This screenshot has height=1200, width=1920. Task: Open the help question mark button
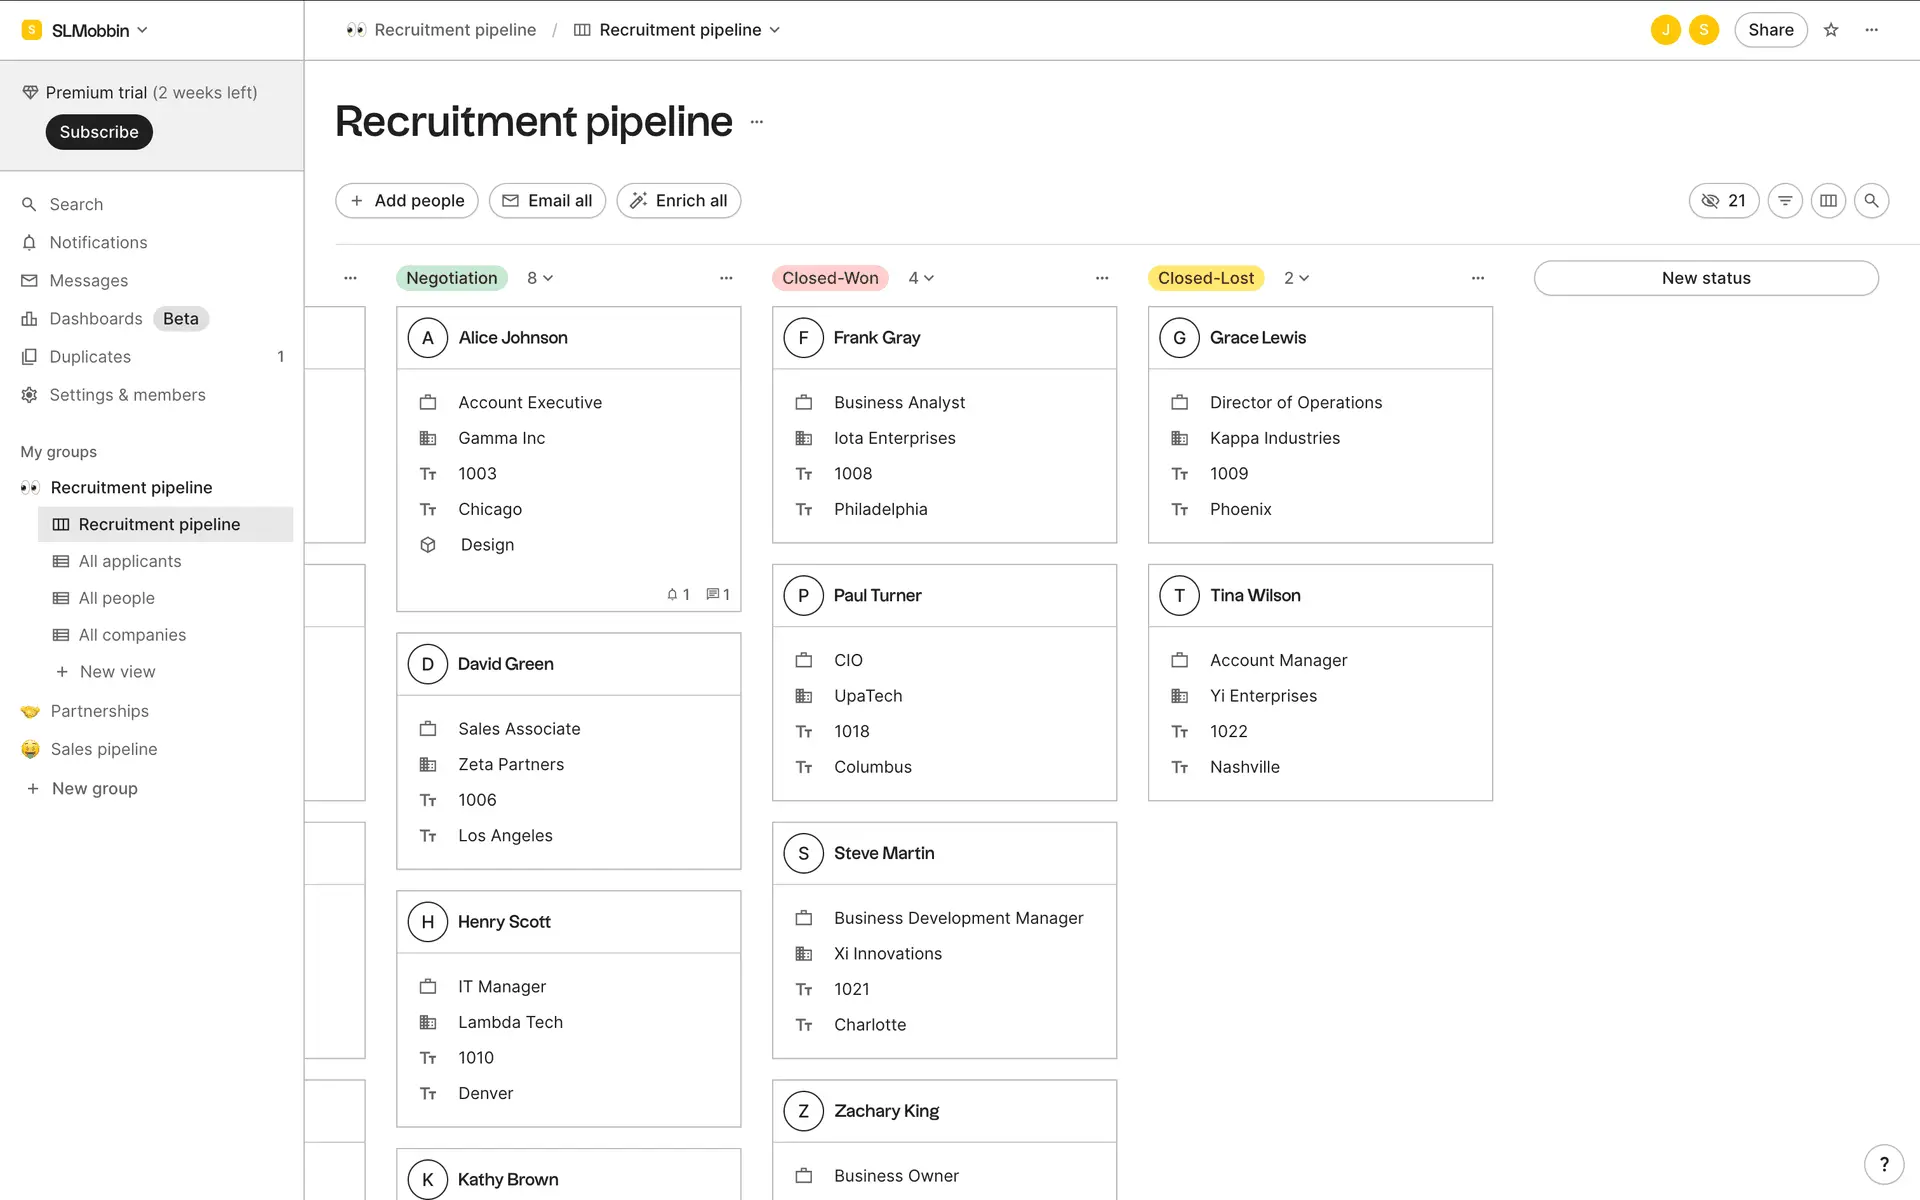click(x=1884, y=1163)
